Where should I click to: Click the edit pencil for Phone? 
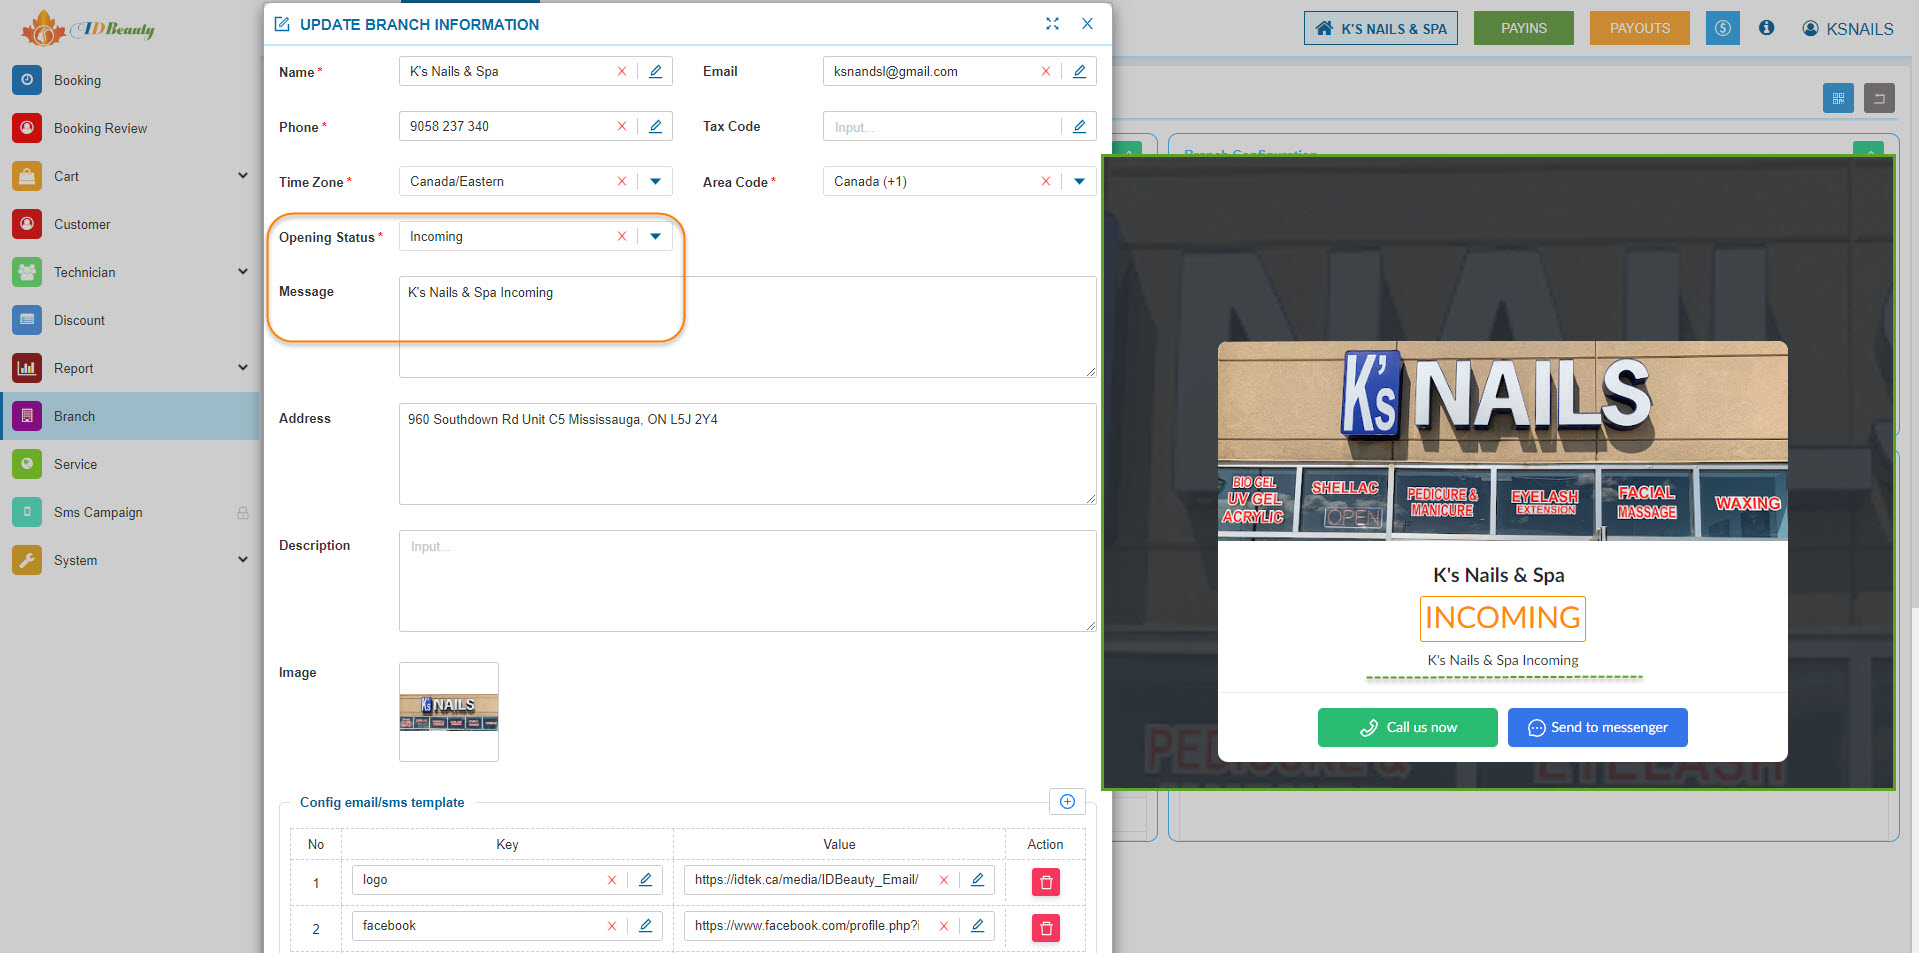pos(656,126)
